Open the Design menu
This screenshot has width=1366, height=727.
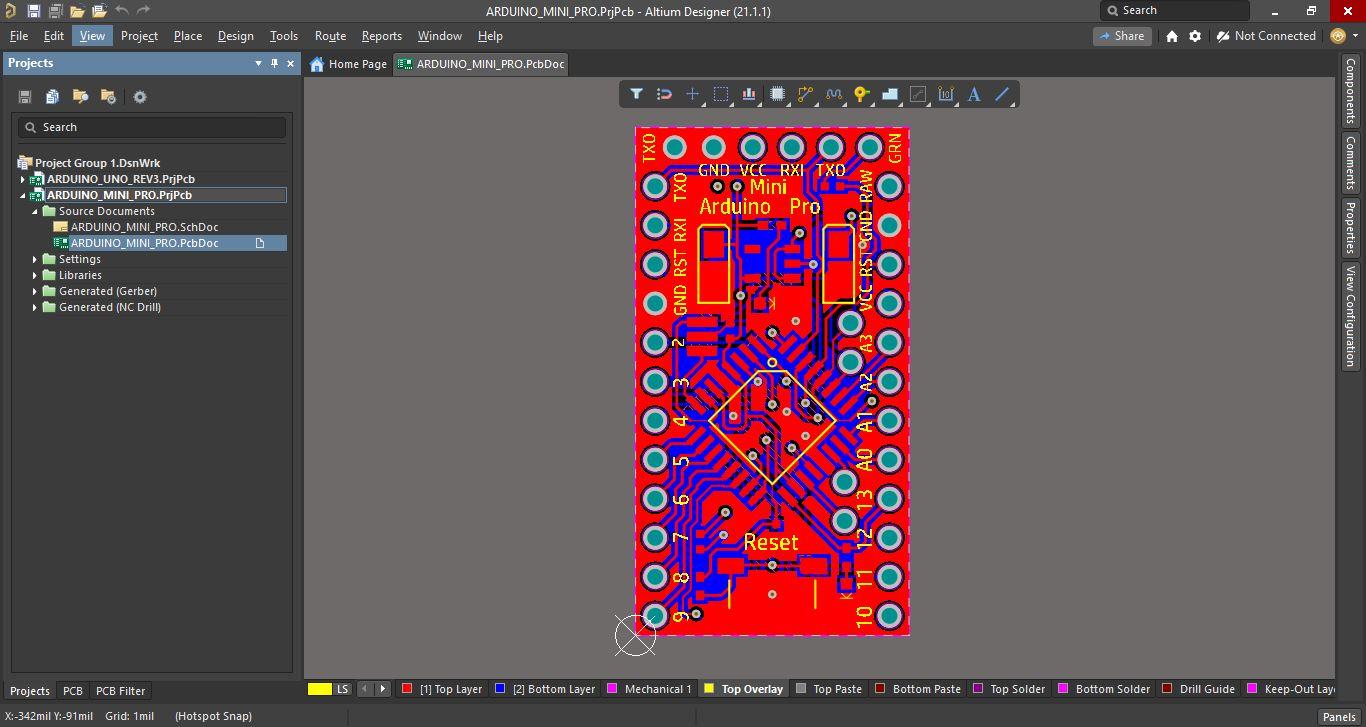coord(236,36)
